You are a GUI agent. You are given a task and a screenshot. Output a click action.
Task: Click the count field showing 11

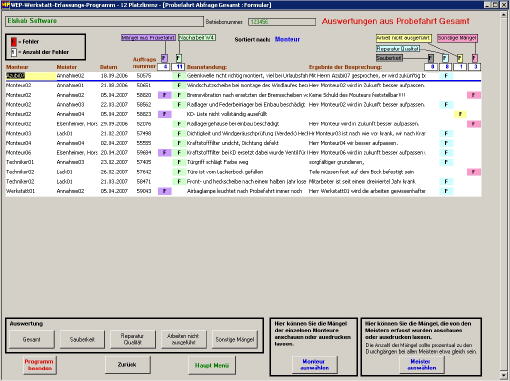coord(178,67)
